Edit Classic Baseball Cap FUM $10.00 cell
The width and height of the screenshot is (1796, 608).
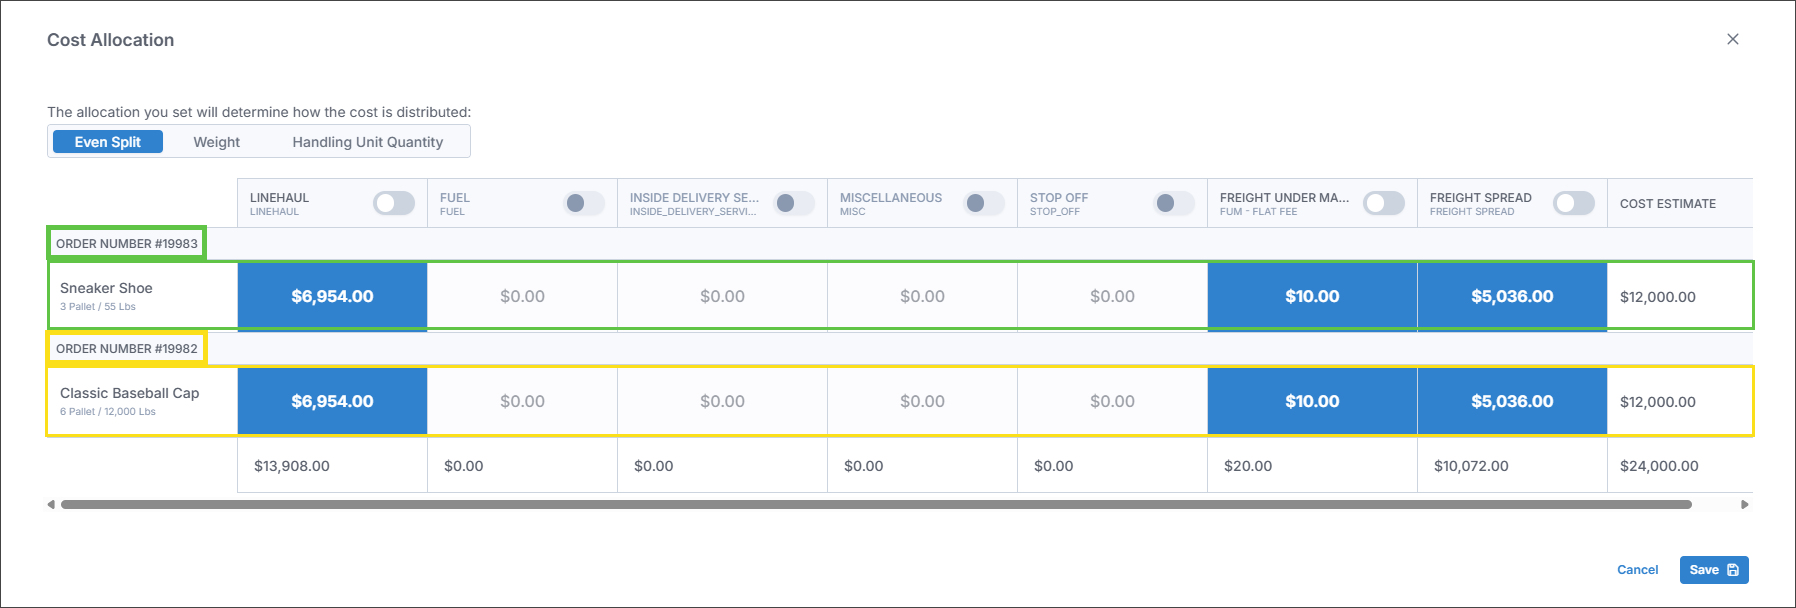pos(1312,401)
